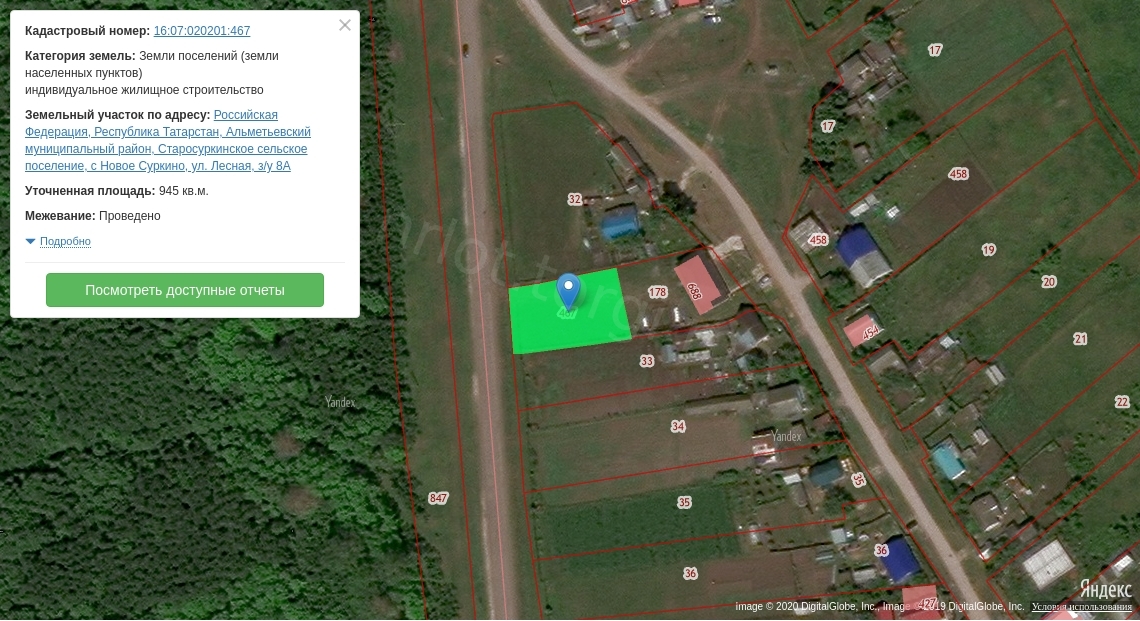Click parcel label 19 on map
The width and height of the screenshot is (1140, 621).
click(988, 250)
